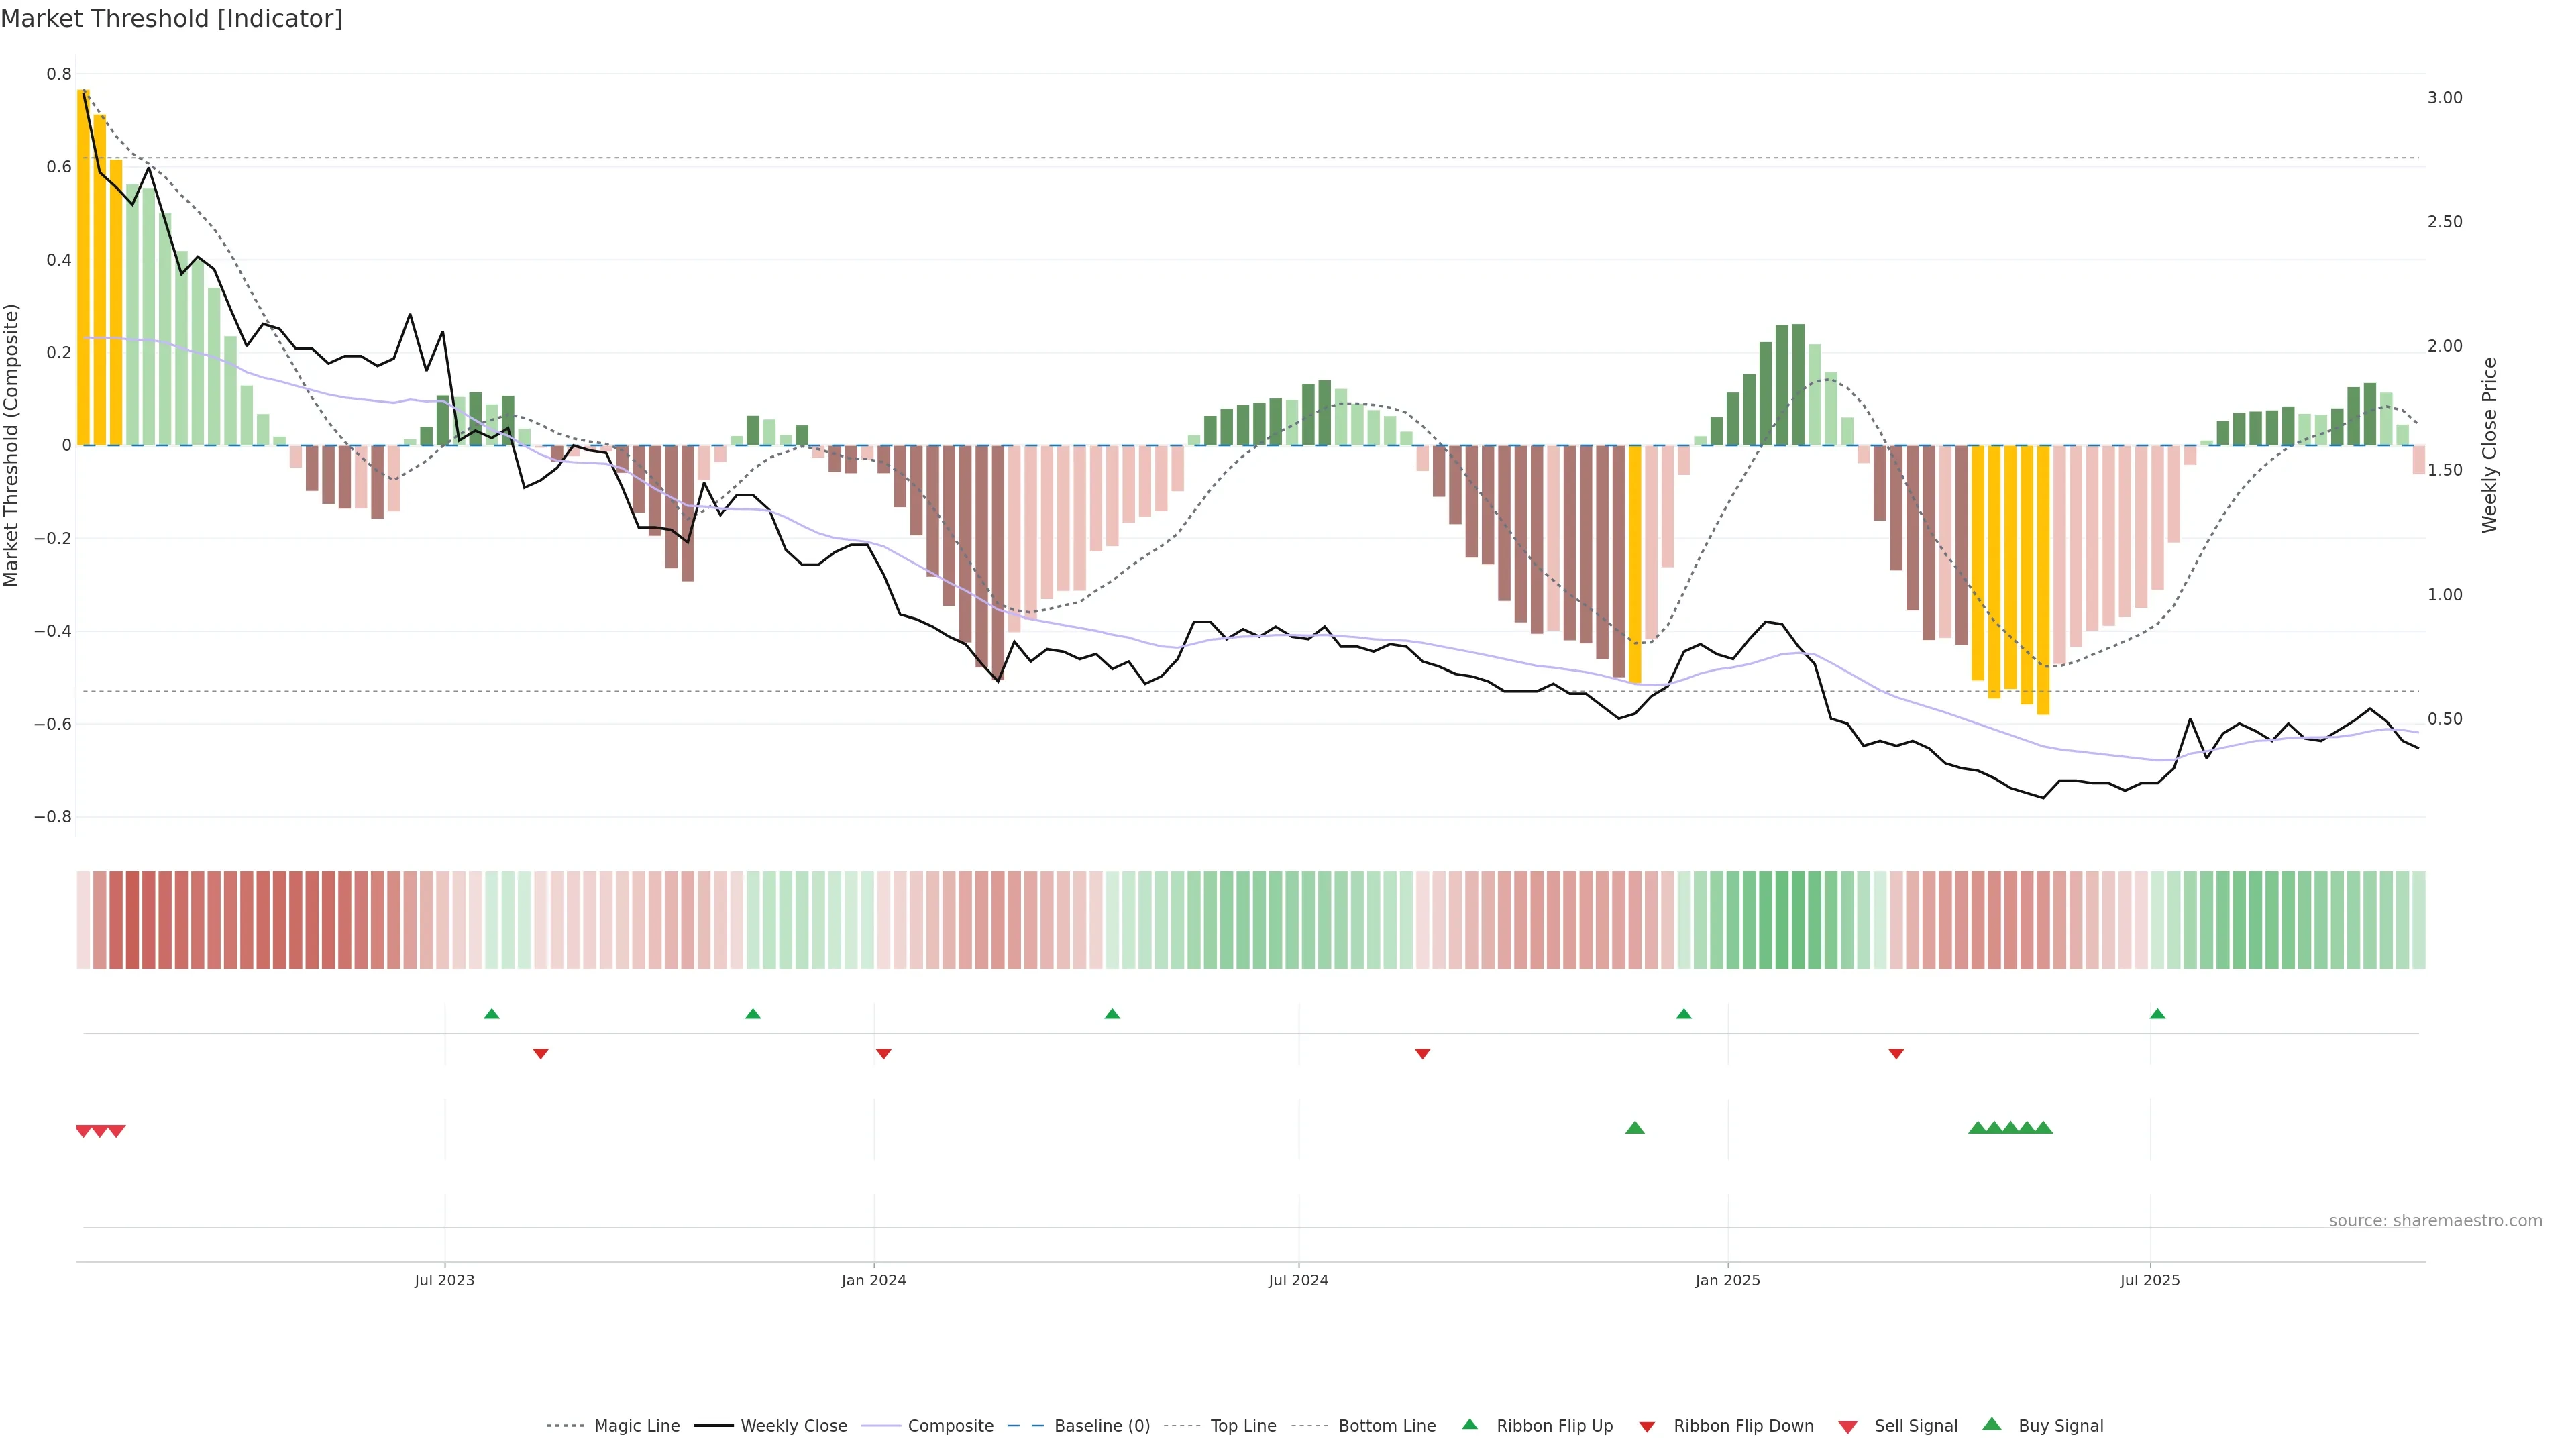The width and height of the screenshot is (2576, 1449).
Task: Toggle Baseline (0) in legend
Action: pyautogui.click(x=1101, y=1425)
